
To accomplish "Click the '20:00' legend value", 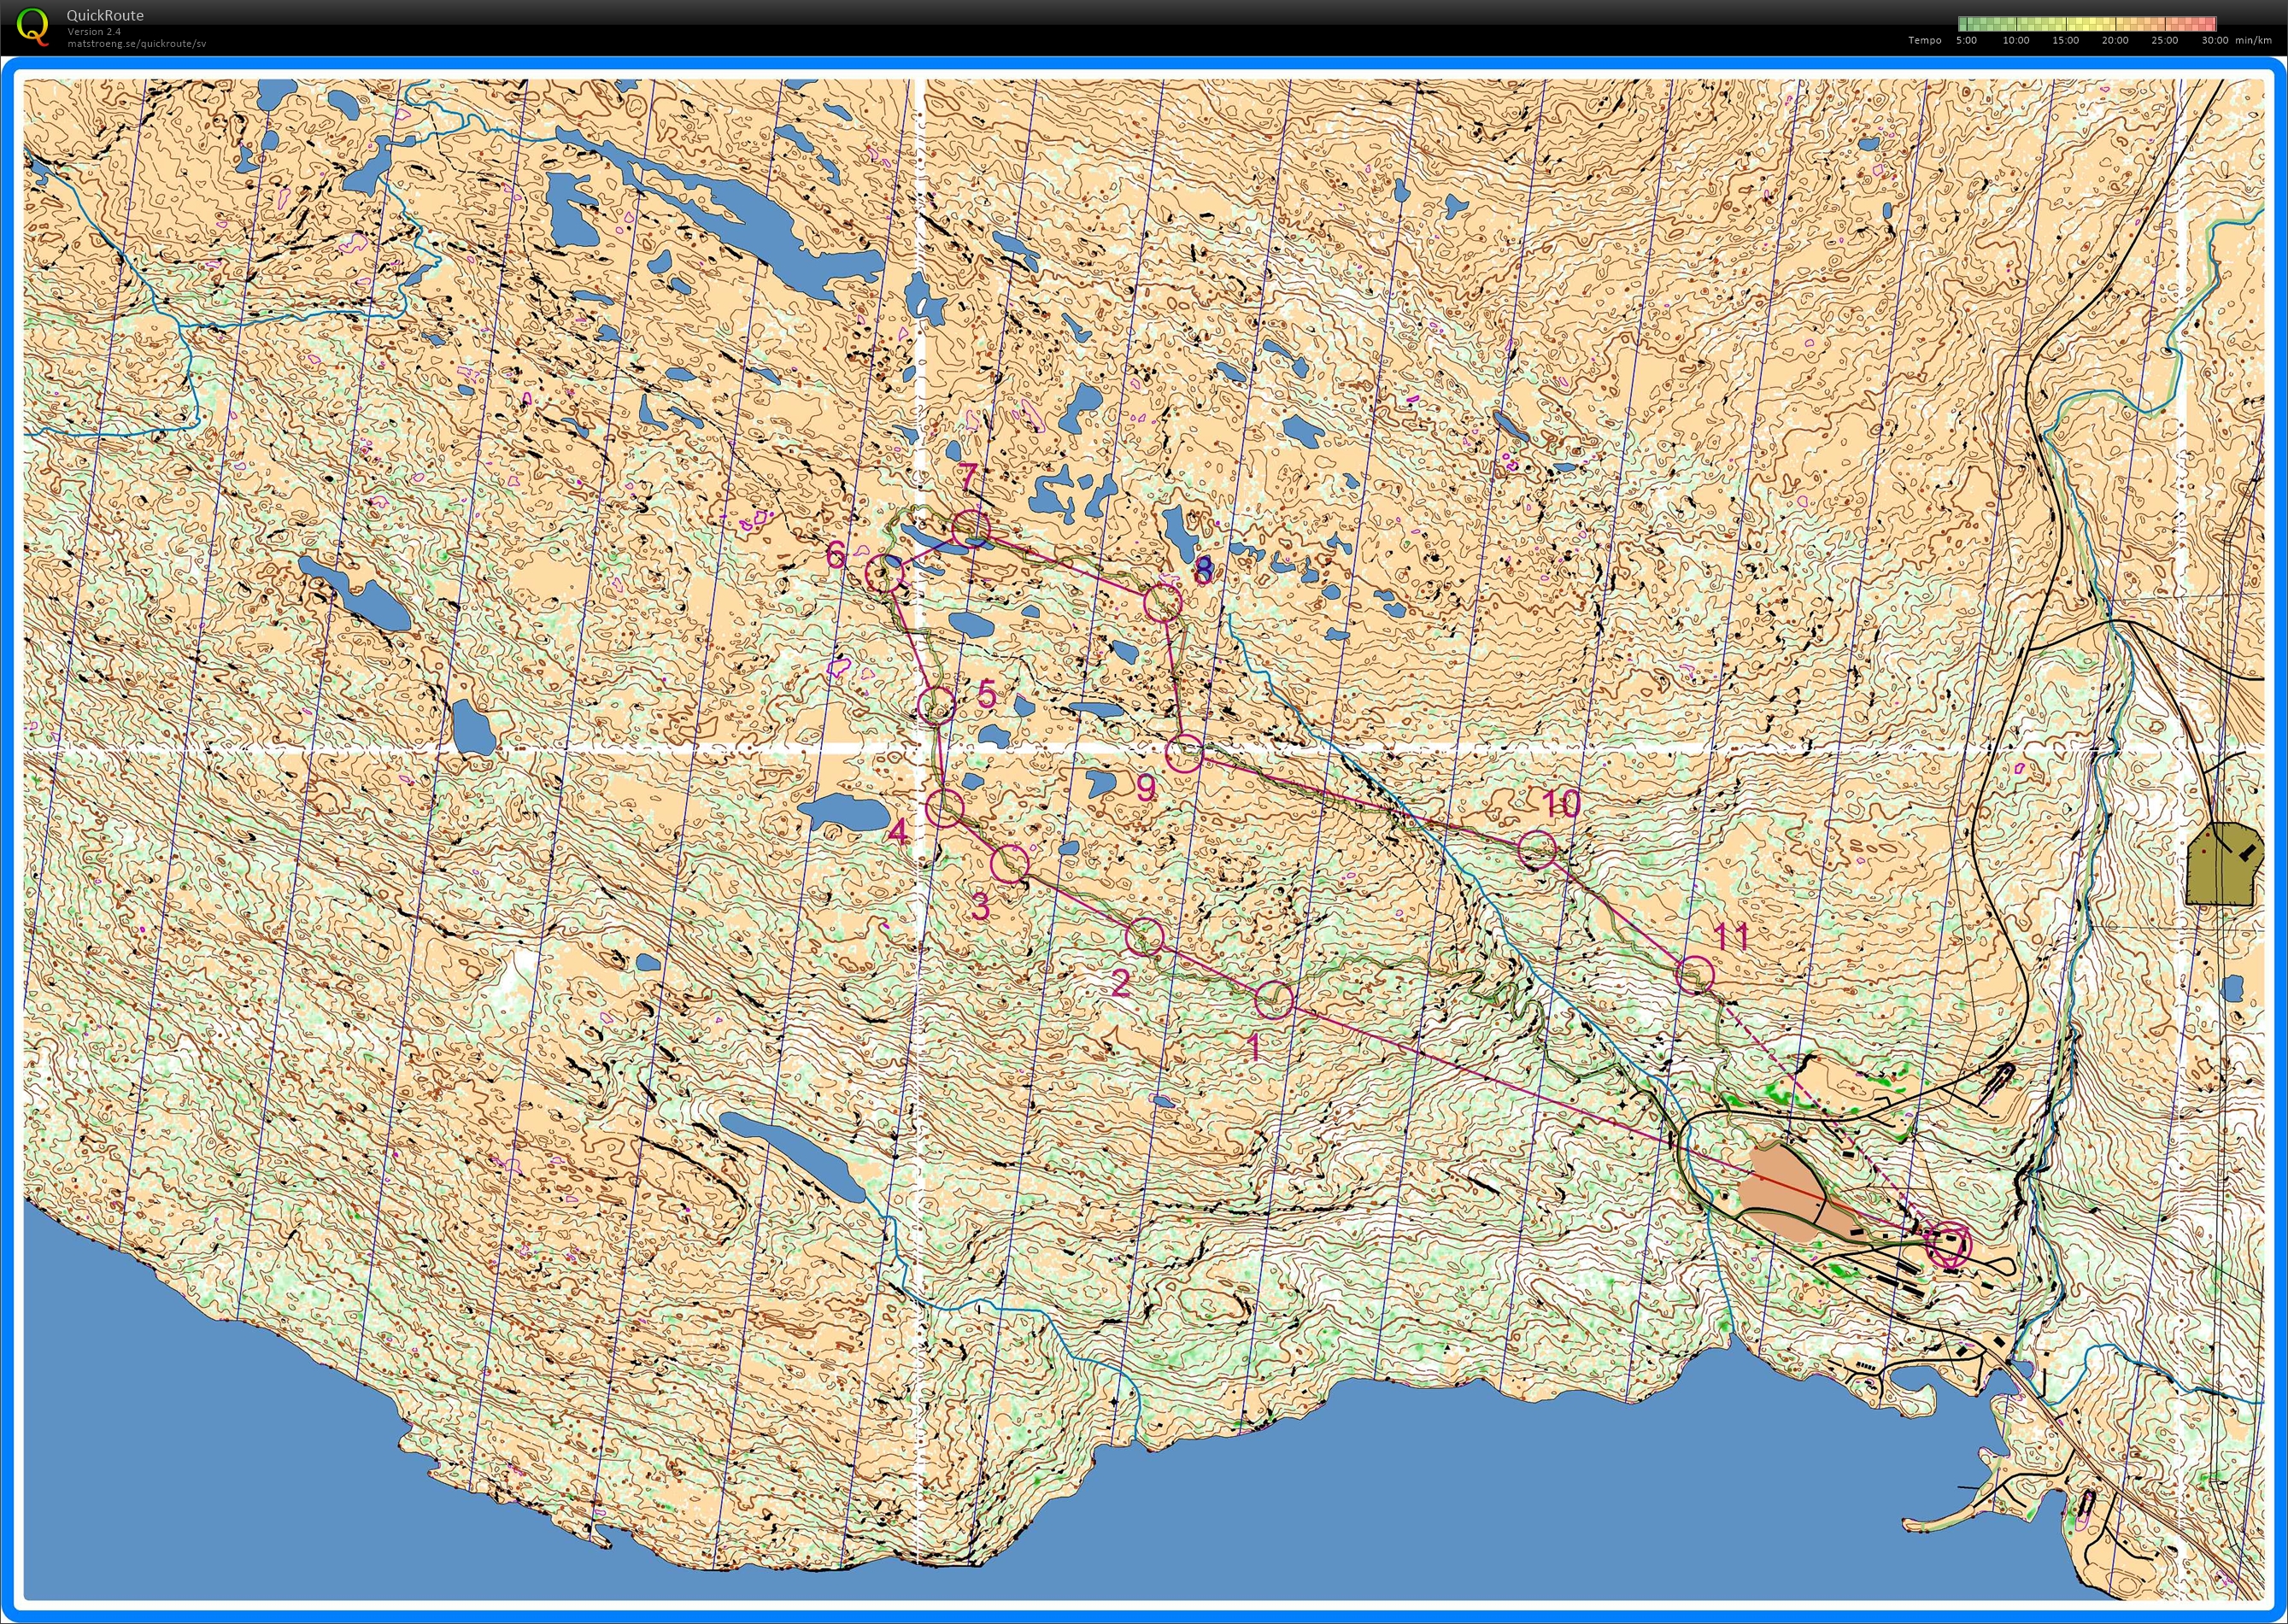I will (2115, 41).
